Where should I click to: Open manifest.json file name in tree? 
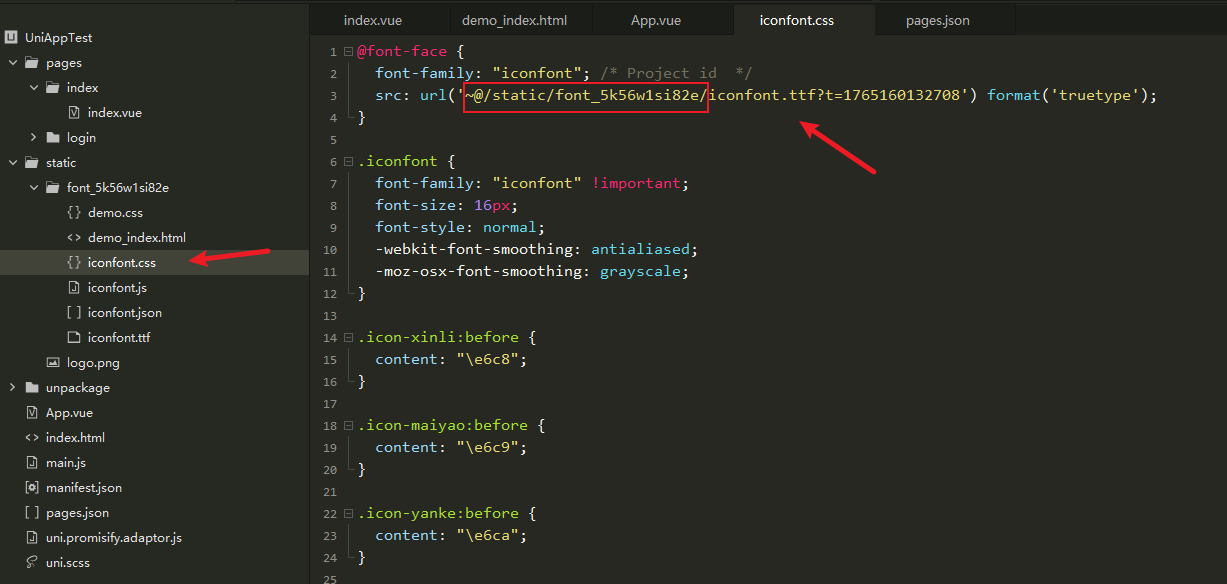click(84, 487)
